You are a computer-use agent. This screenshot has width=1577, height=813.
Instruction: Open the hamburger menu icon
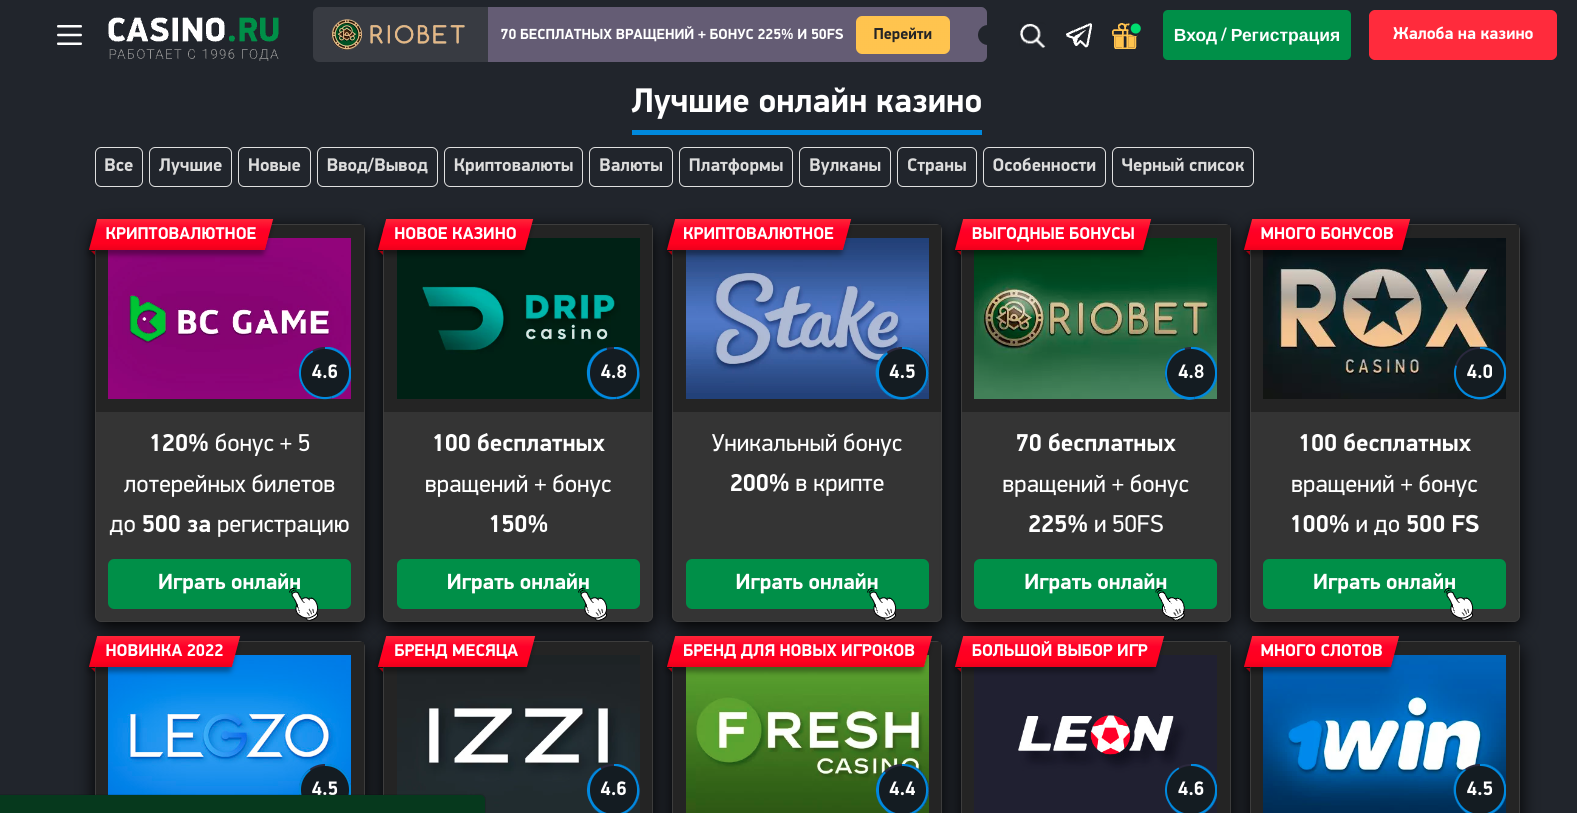pyautogui.click(x=69, y=35)
